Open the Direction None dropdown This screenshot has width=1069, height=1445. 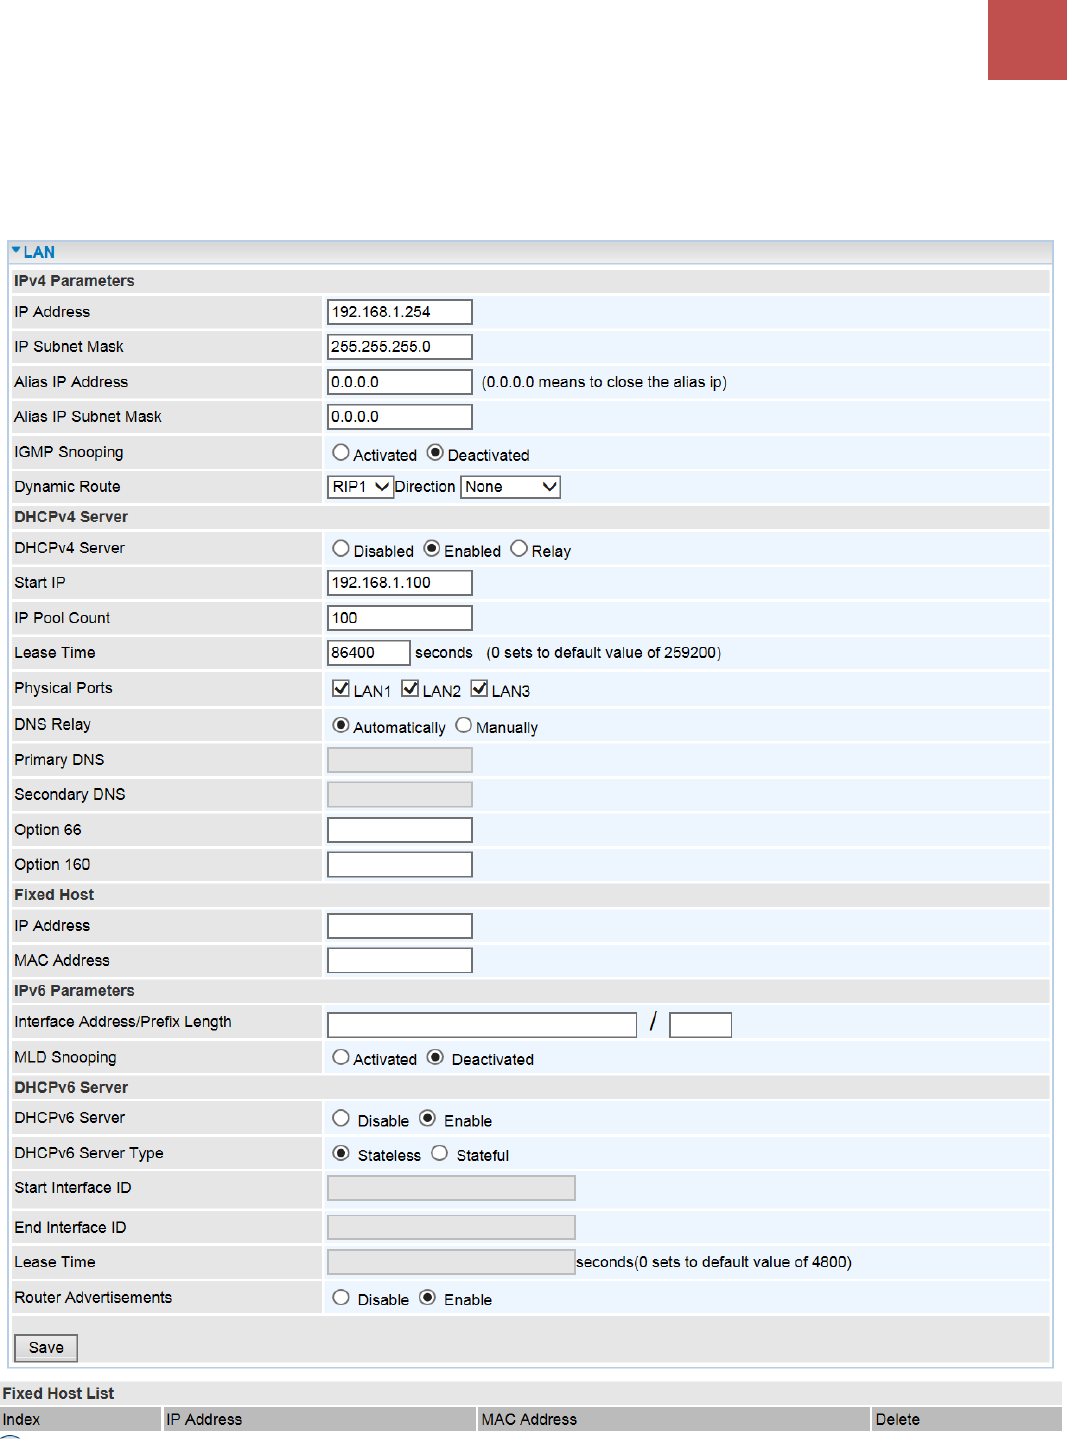tap(511, 487)
